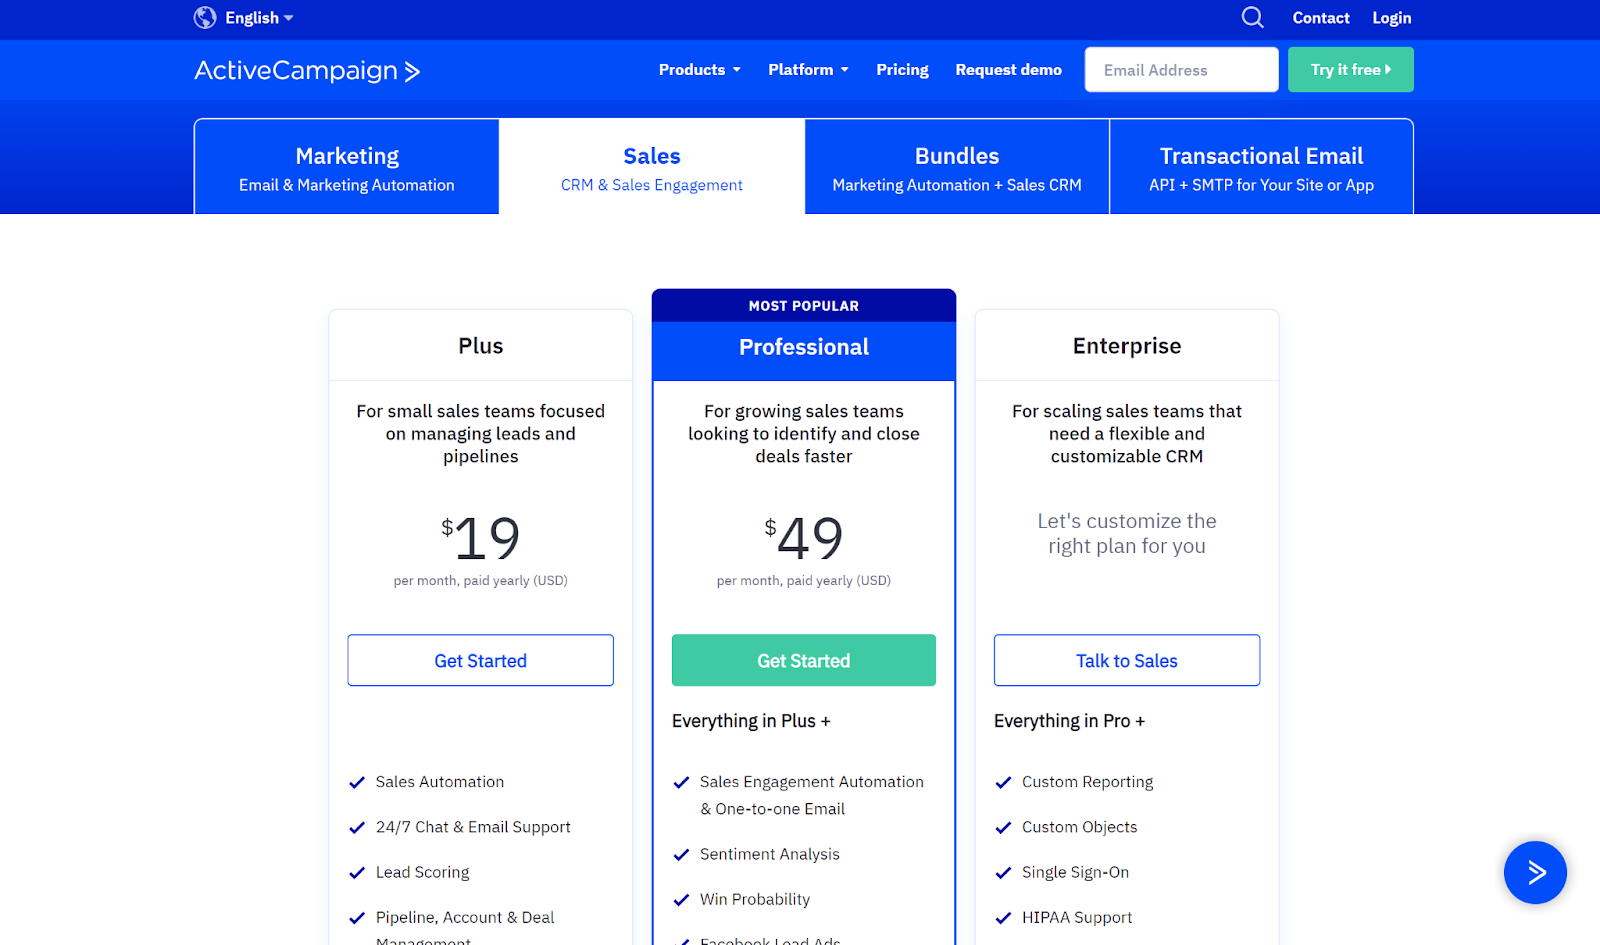1600x945 pixels.
Task: Click Let's customize the right plan text
Action: tap(1127, 533)
